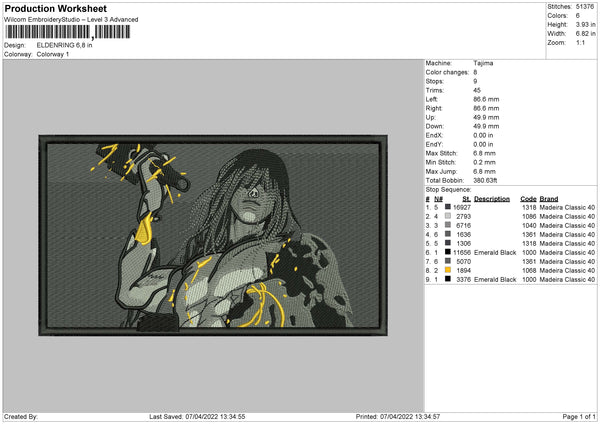This screenshot has height=424, width=600.
Task: Click the 'Description' column header
Action: [492, 198]
